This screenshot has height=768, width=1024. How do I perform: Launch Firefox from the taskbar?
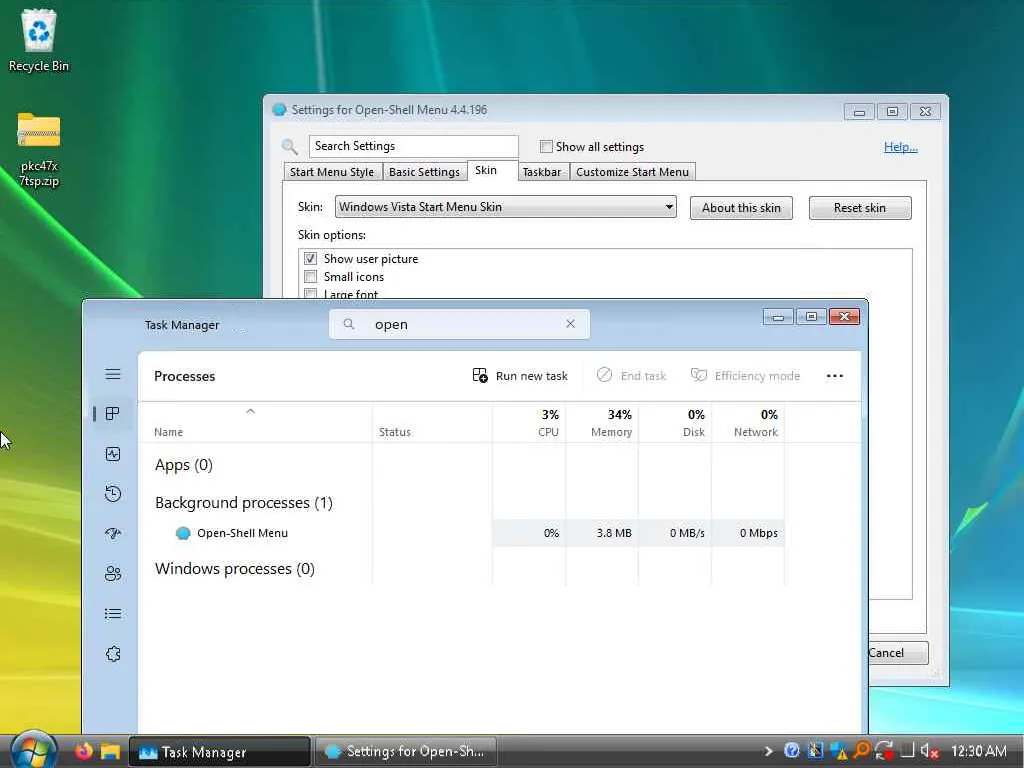[x=84, y=752]
